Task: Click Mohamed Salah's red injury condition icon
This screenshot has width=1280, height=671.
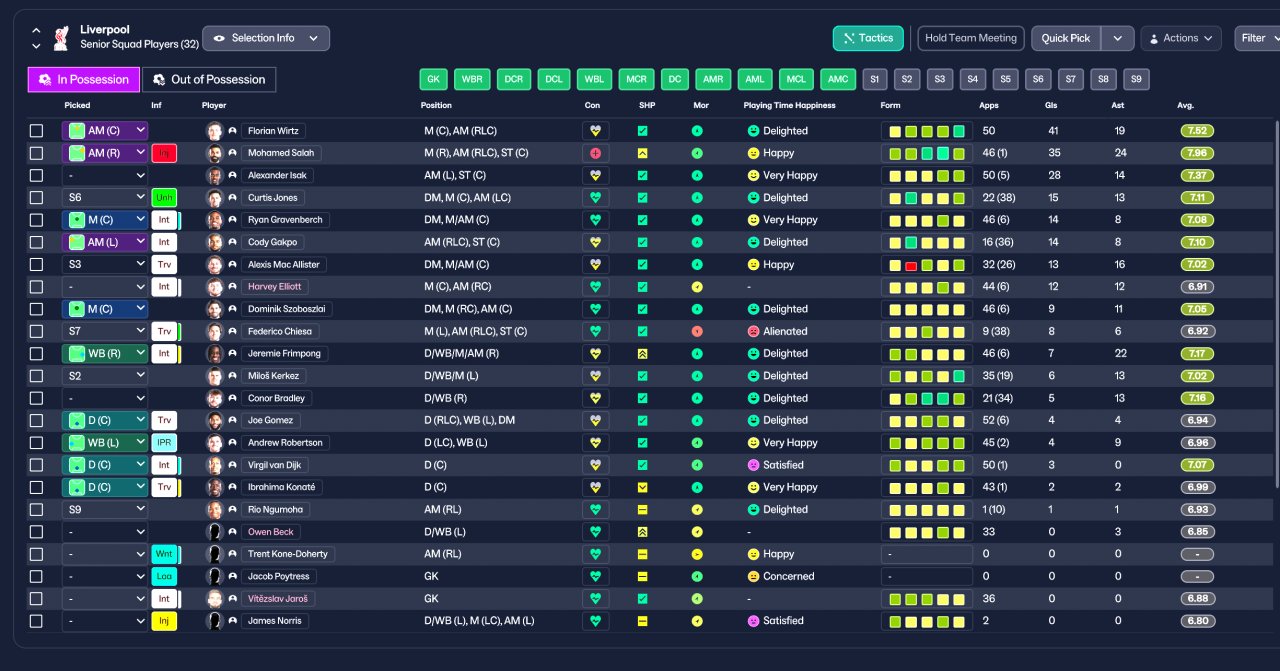Action: tap(596, 153)
